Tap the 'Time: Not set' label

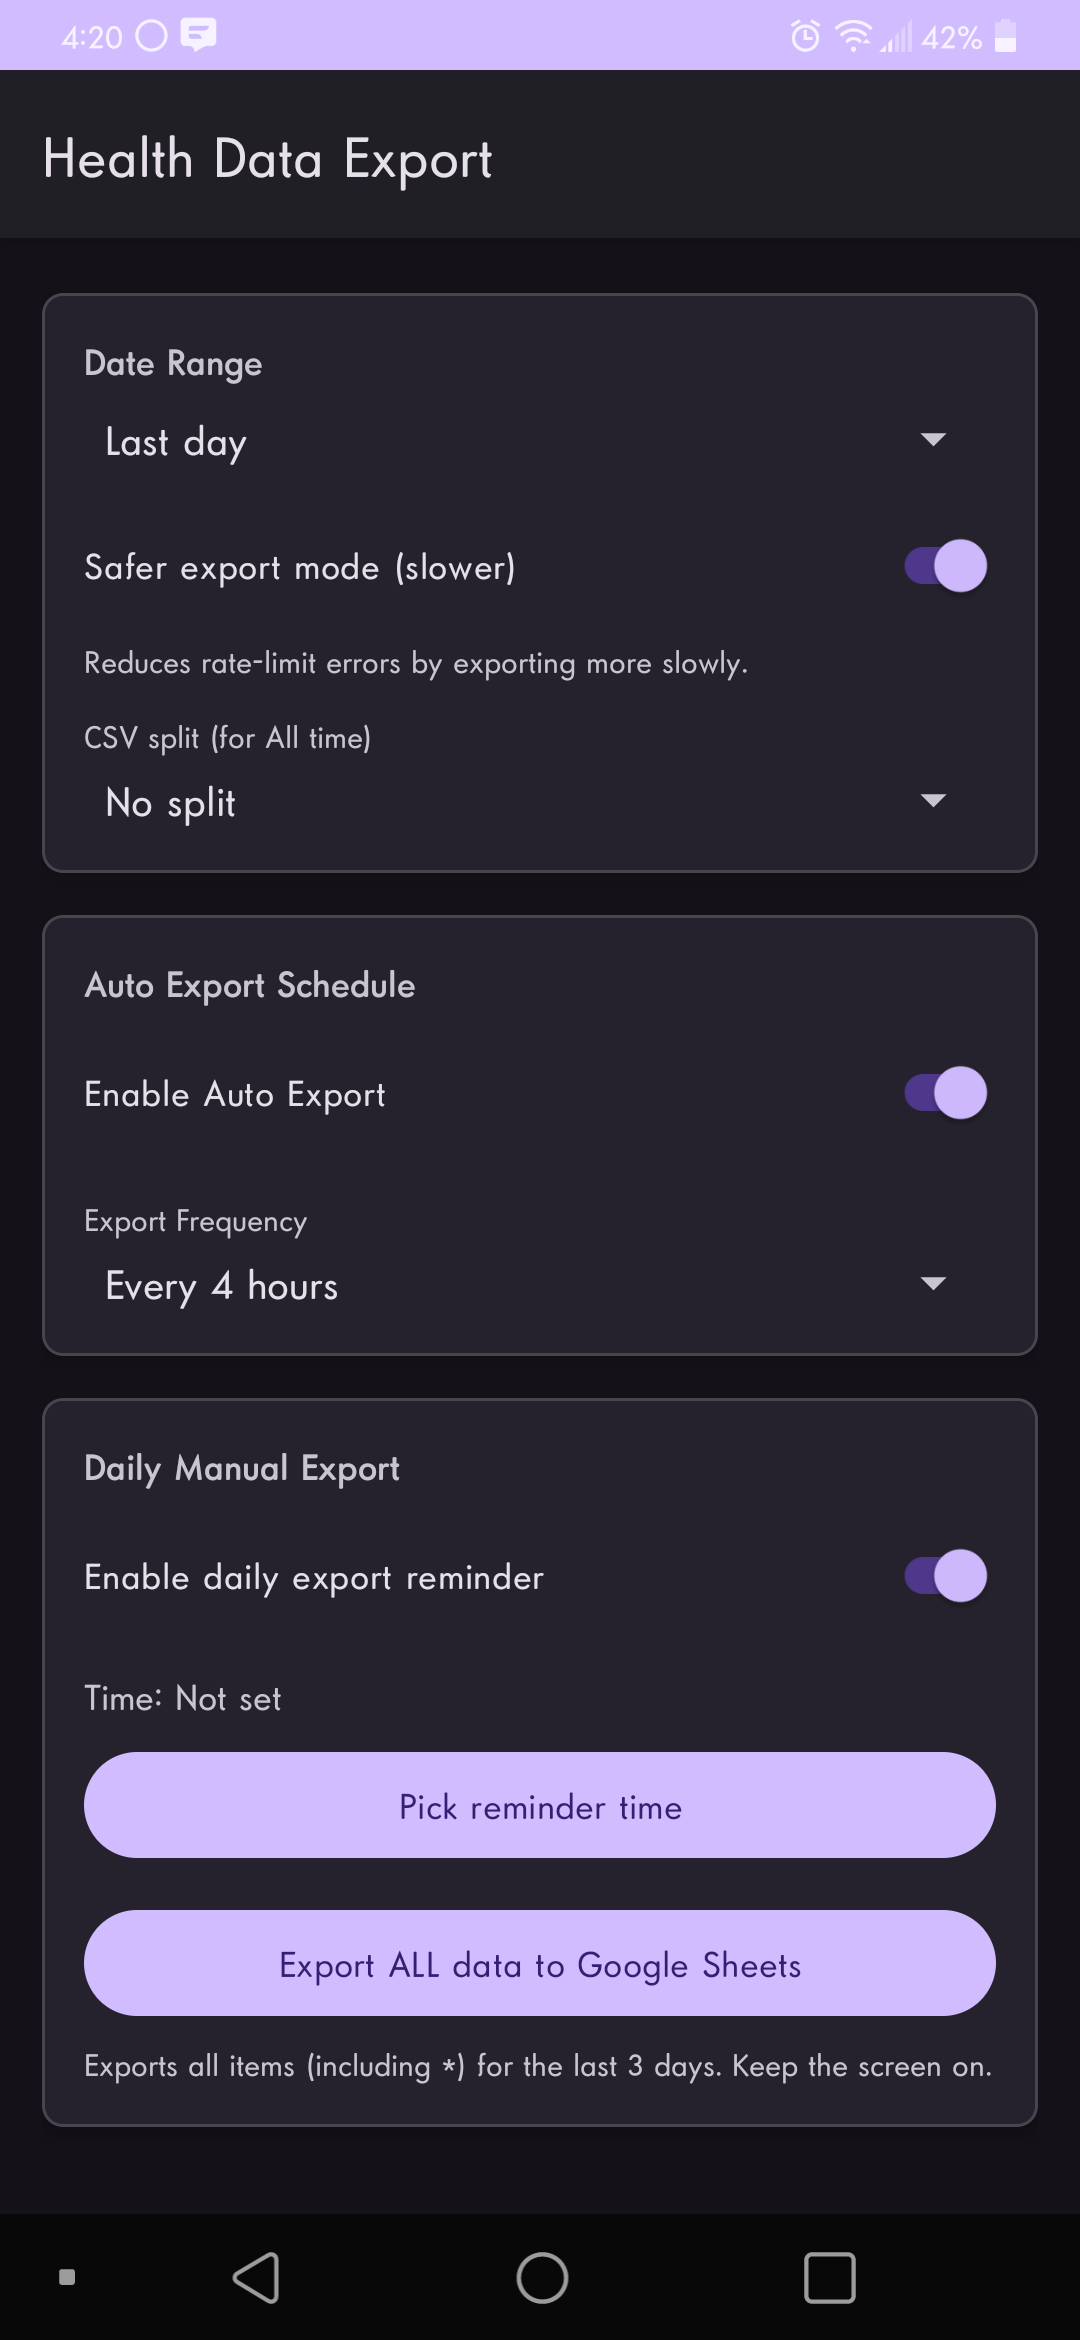pos(183,1698)
